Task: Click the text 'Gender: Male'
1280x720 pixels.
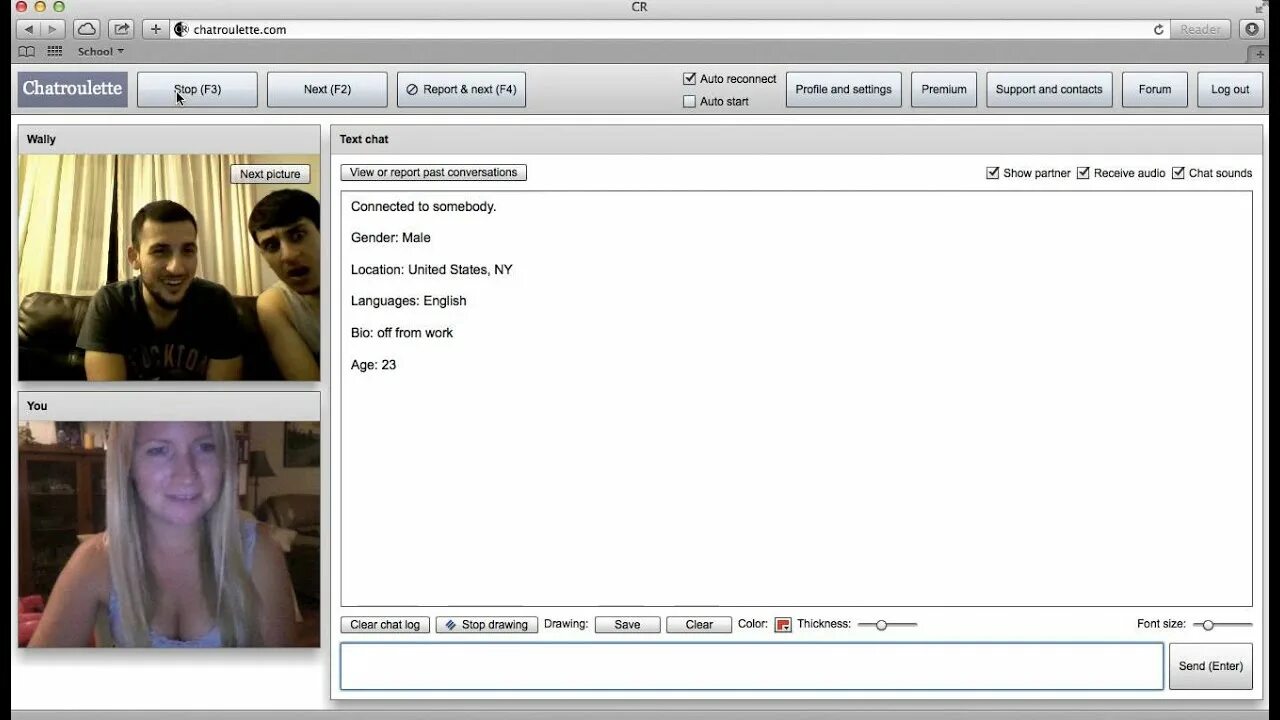Action: pyautogui.click(x=391, y=237)
